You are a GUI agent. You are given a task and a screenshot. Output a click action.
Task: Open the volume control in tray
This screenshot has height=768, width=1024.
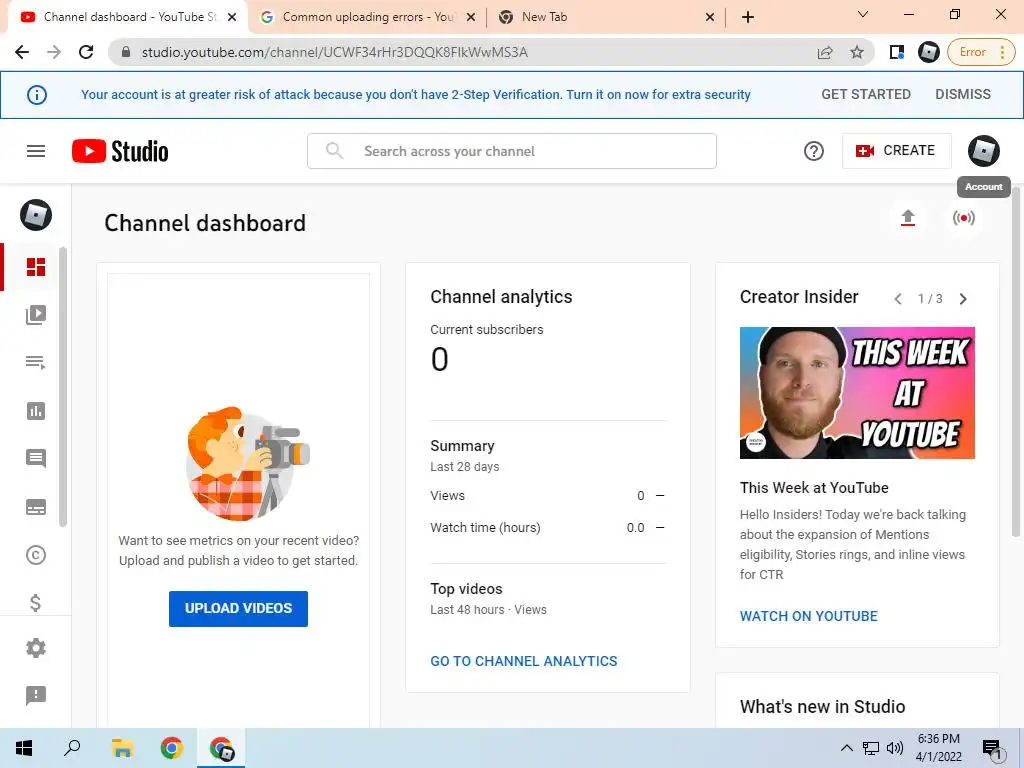[895, 748]
